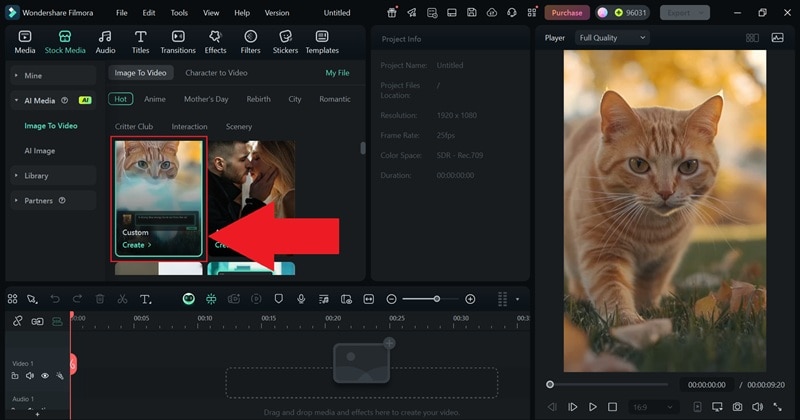Click the player progress bar handle

coord(550,384)
